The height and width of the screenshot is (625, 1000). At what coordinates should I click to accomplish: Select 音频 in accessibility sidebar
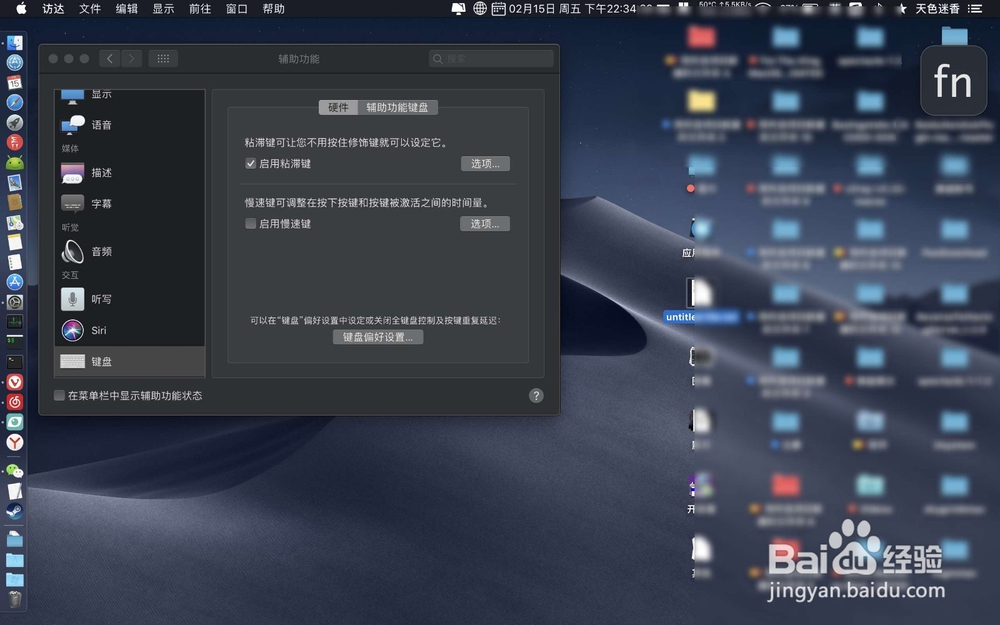(130, 252)
